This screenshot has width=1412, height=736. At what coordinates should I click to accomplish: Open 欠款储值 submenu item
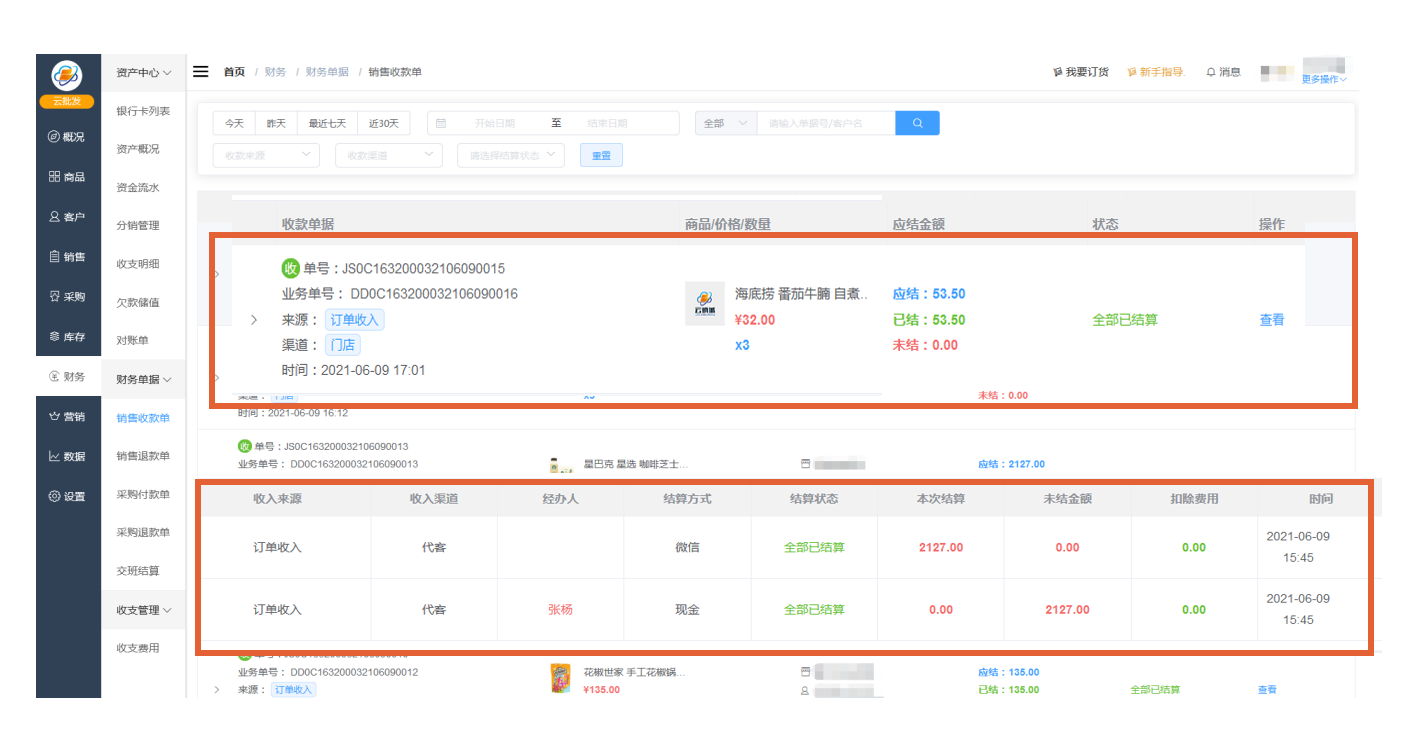click(137, 302)
